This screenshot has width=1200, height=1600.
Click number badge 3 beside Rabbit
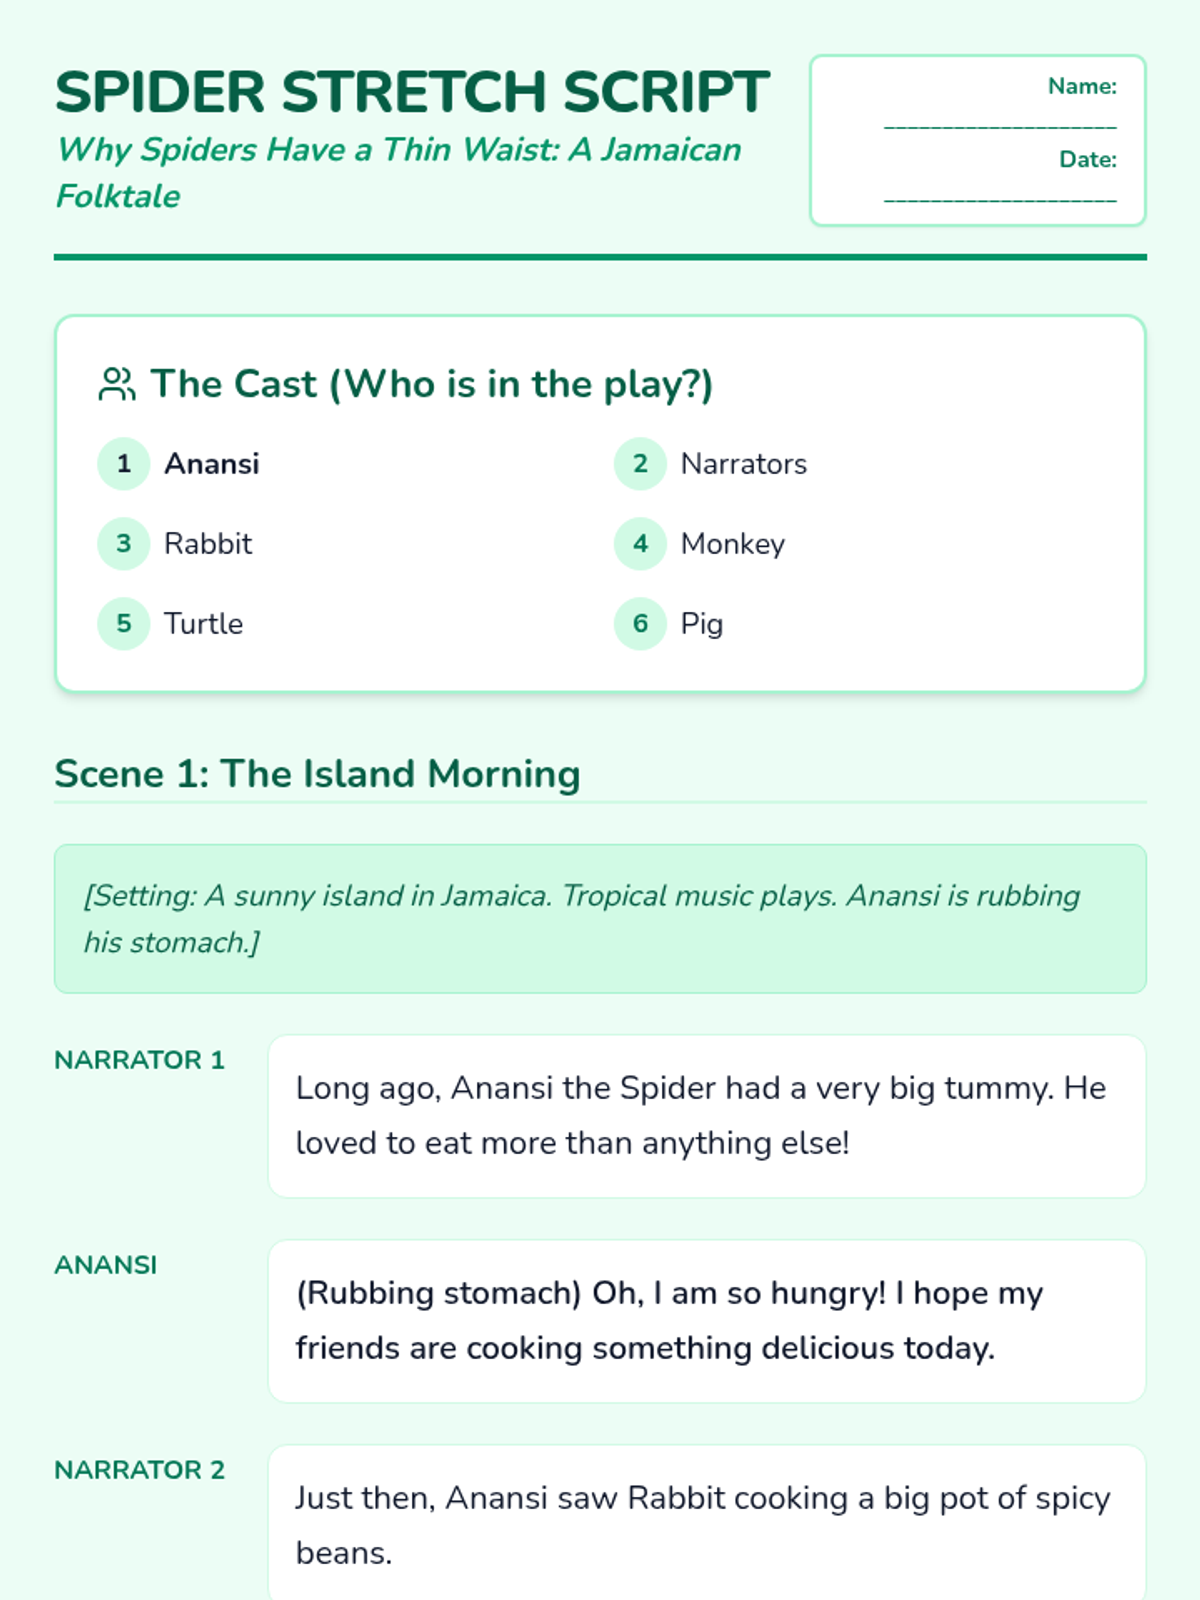pos(124,544)
